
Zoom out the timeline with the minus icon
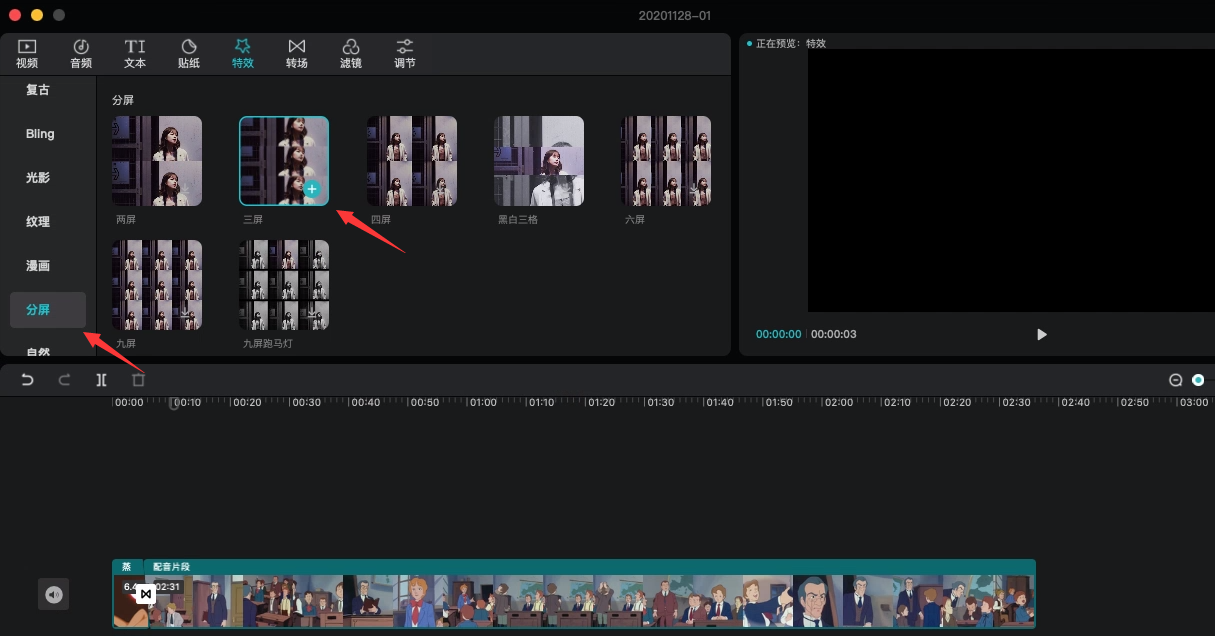pos(1176,380)
